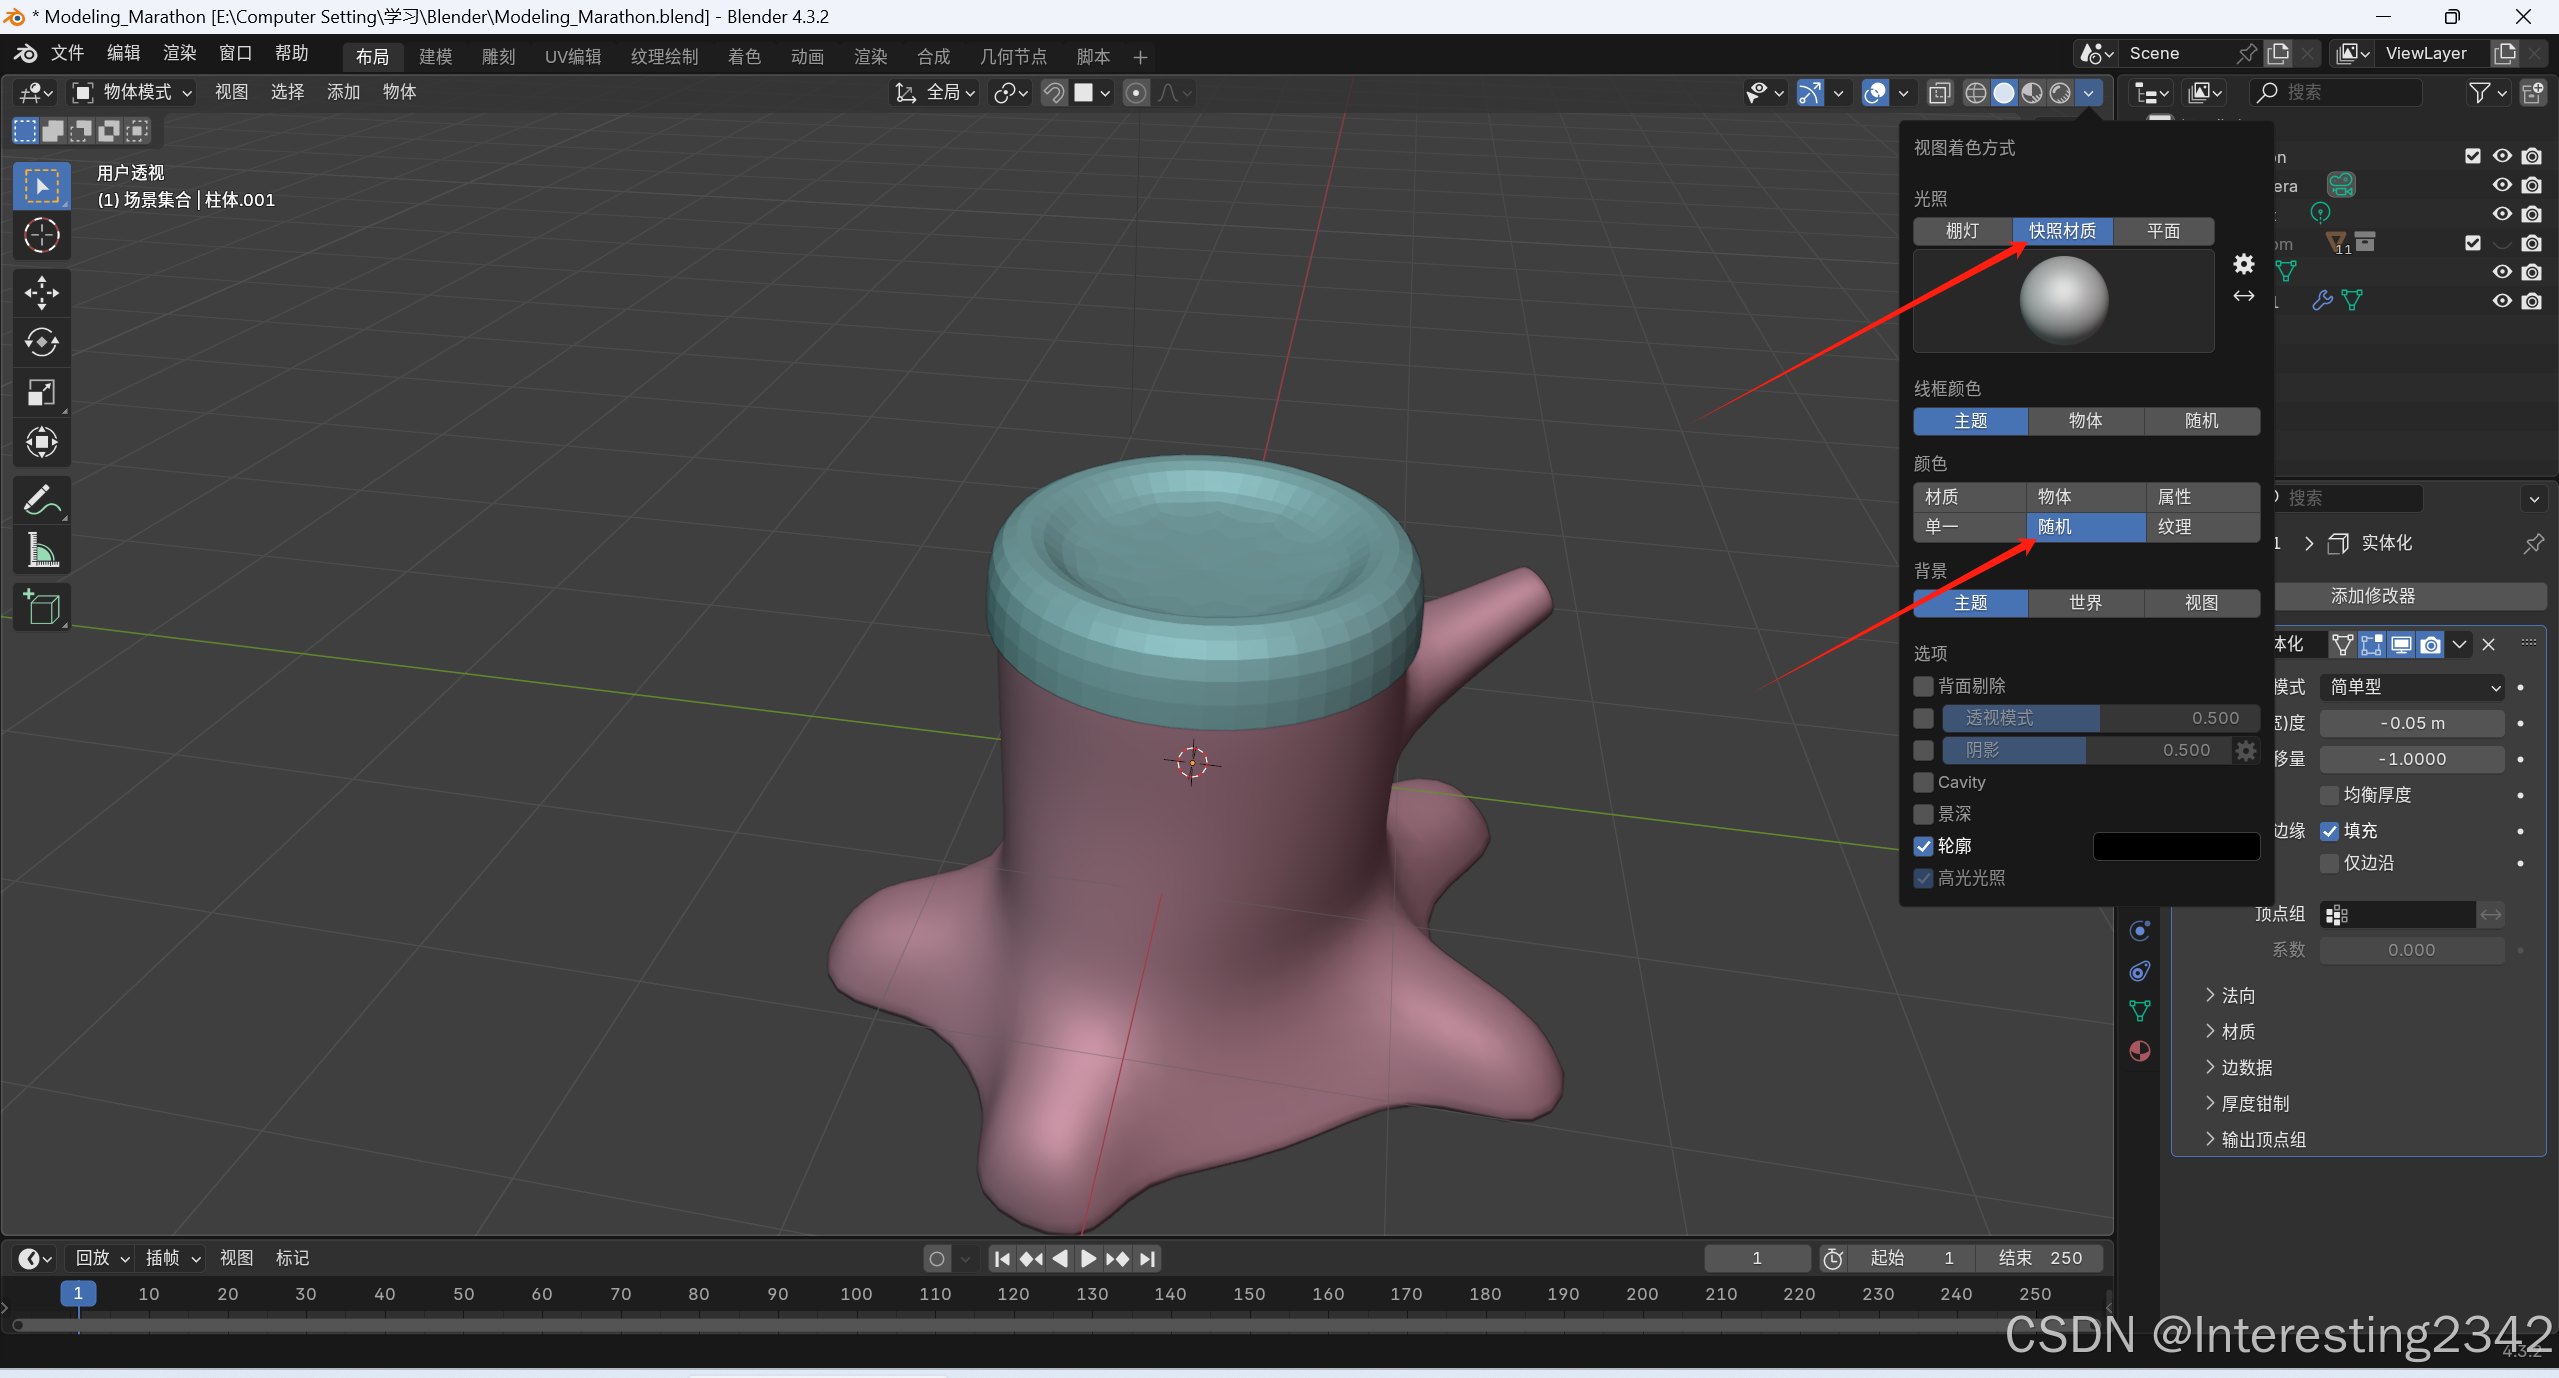Select the Move tool in toolbar
Screen dimensions: 2559x1378
pyautogui.click(x=41, y=292)
